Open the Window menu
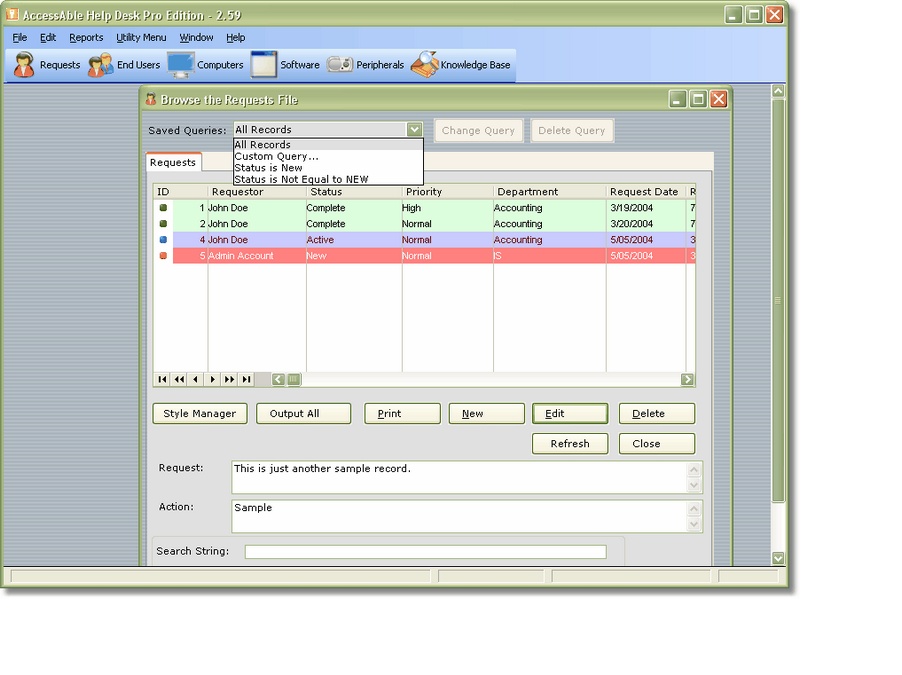Image resolution: width=902 pixels, height=675 pixels. click(196, 37)
